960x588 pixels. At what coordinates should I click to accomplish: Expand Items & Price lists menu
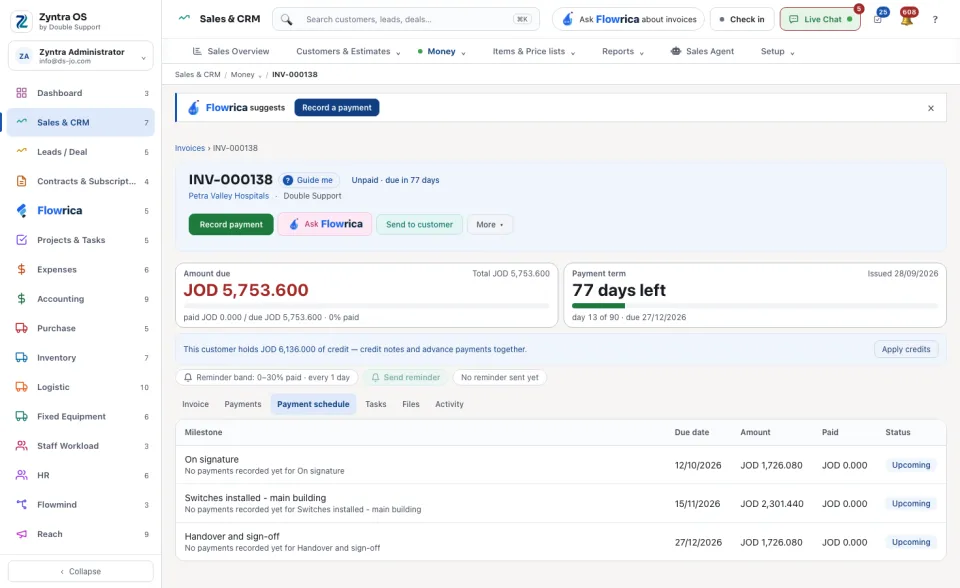[x=534, y=51]
